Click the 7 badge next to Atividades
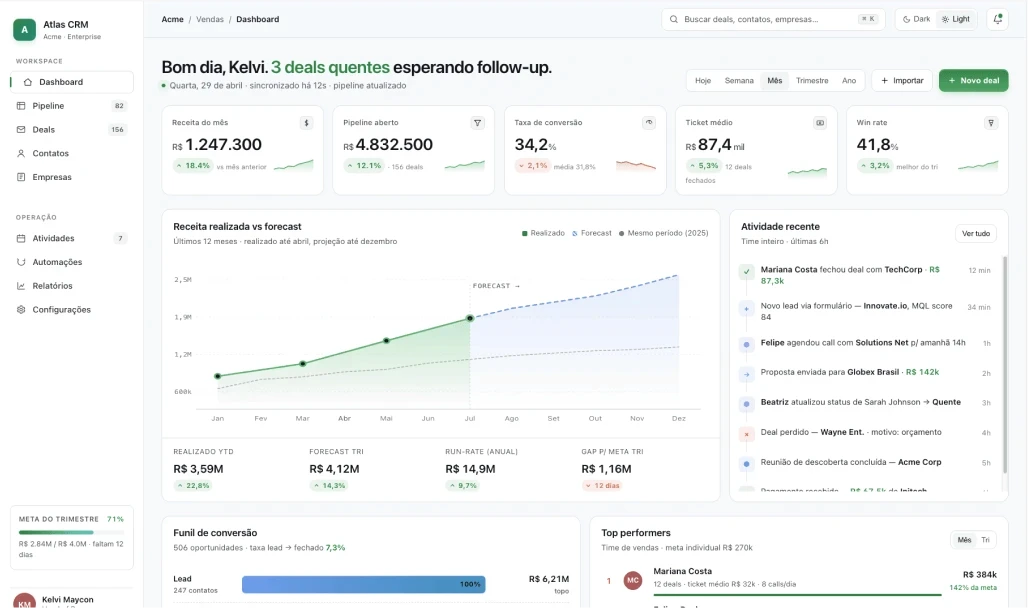The height and width of the screenshot is (608, 1028). pyautogui.click(x=120, y=238)
